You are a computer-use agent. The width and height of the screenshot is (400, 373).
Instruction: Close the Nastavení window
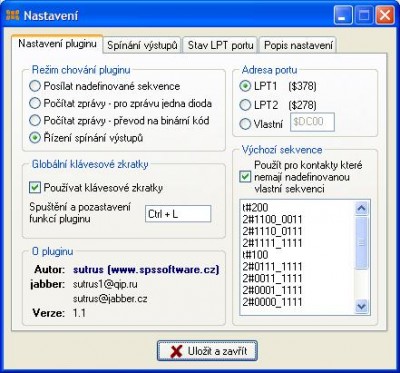(x=385, y=16)
